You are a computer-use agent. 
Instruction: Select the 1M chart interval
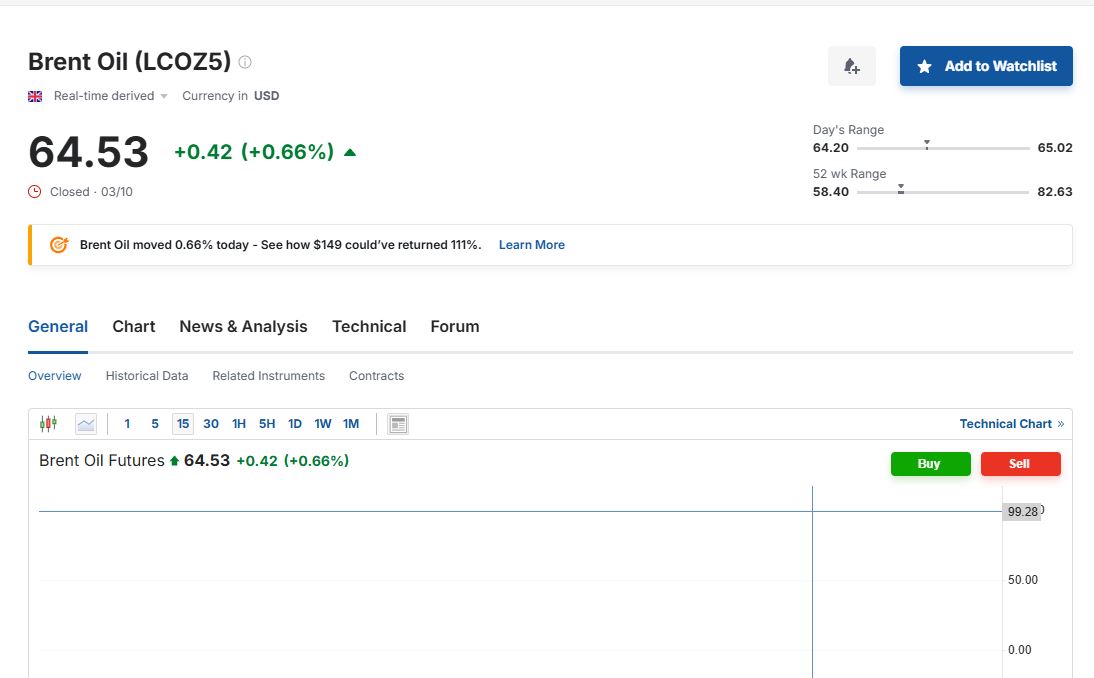click(351, 424)
